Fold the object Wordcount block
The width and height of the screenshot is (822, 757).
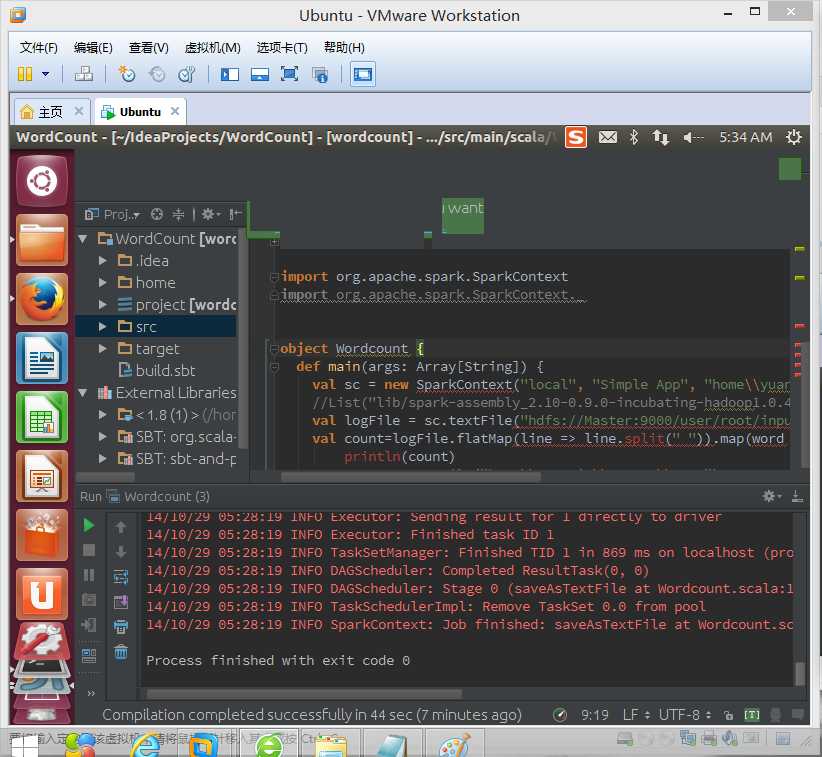click(274, 349)
